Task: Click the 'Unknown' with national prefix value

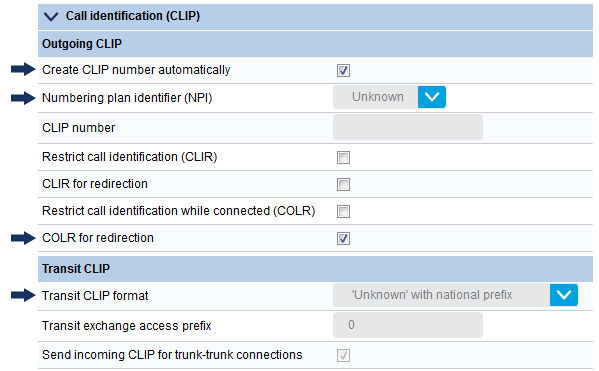Action: (x=432, y=295)
